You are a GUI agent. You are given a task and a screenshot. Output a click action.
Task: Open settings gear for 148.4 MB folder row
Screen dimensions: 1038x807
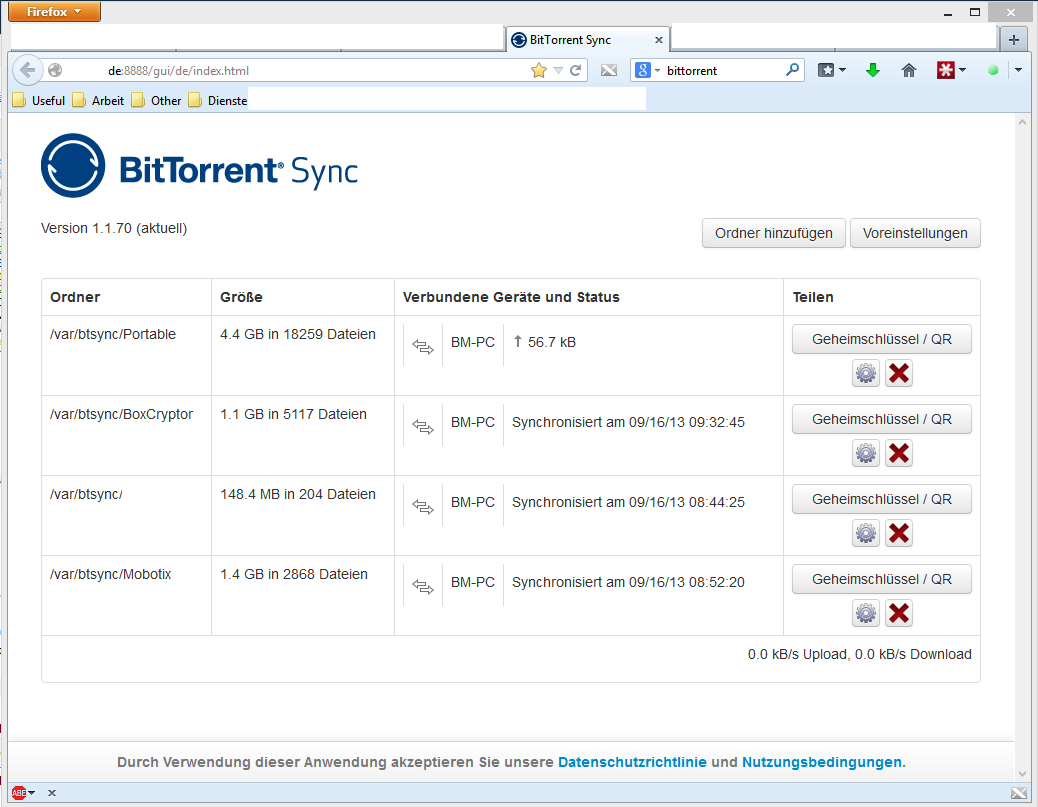(865, 534)
